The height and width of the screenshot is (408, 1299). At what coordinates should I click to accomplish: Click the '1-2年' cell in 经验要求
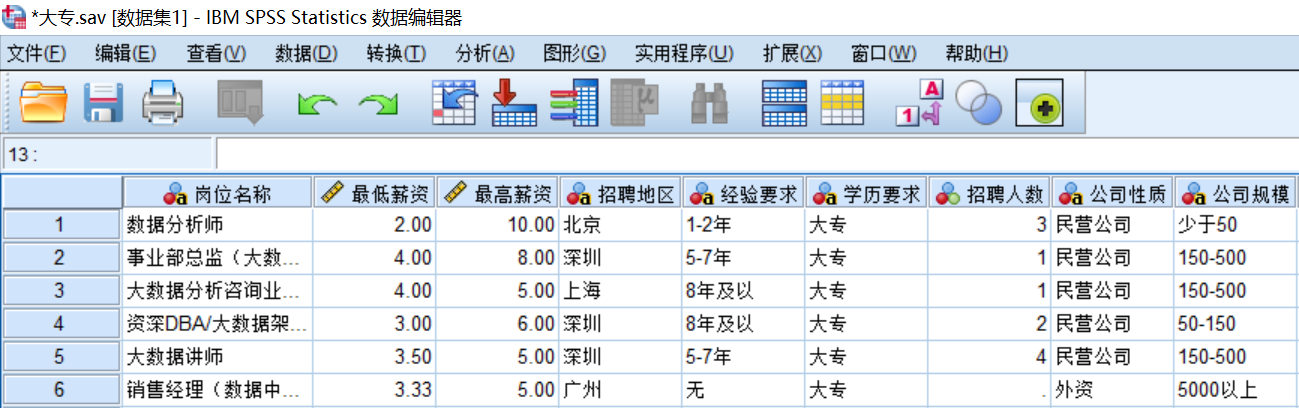744,225
